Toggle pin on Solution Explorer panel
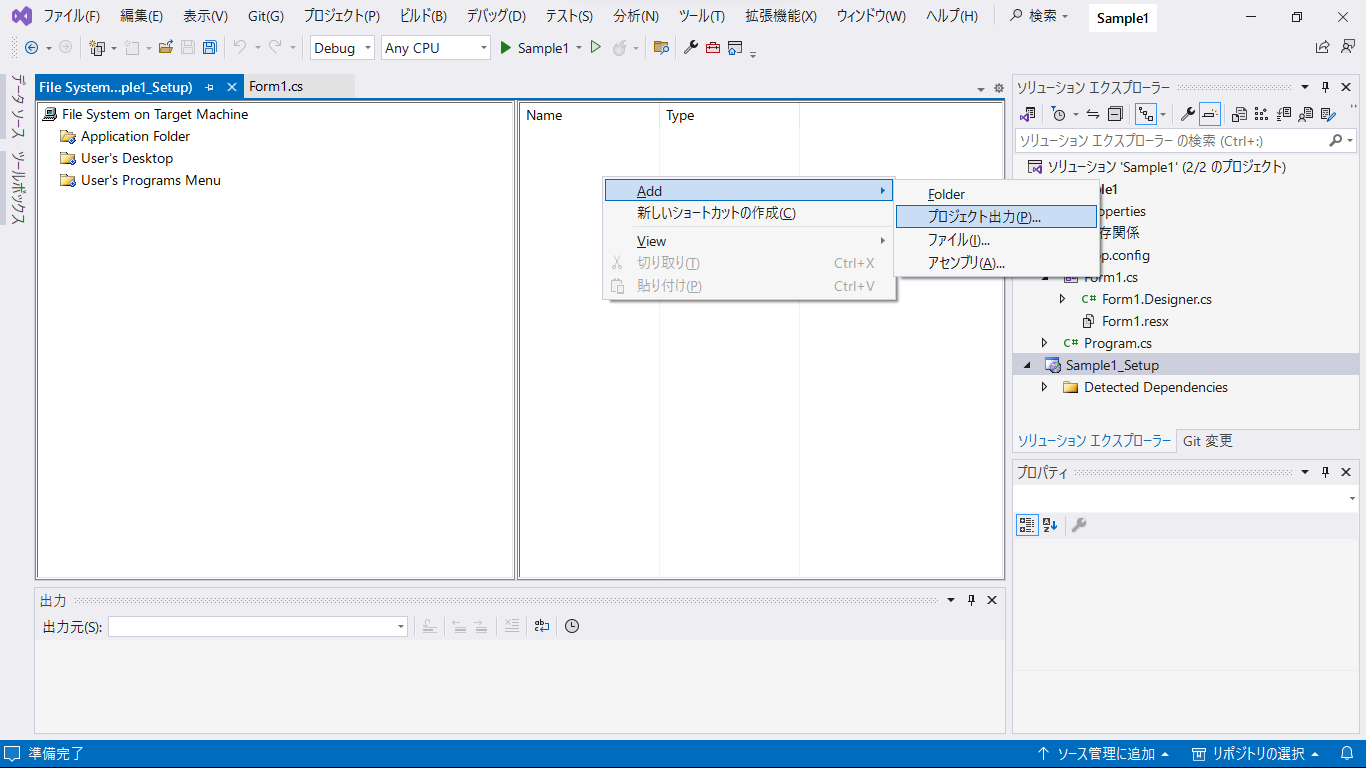 [1326, 87]
